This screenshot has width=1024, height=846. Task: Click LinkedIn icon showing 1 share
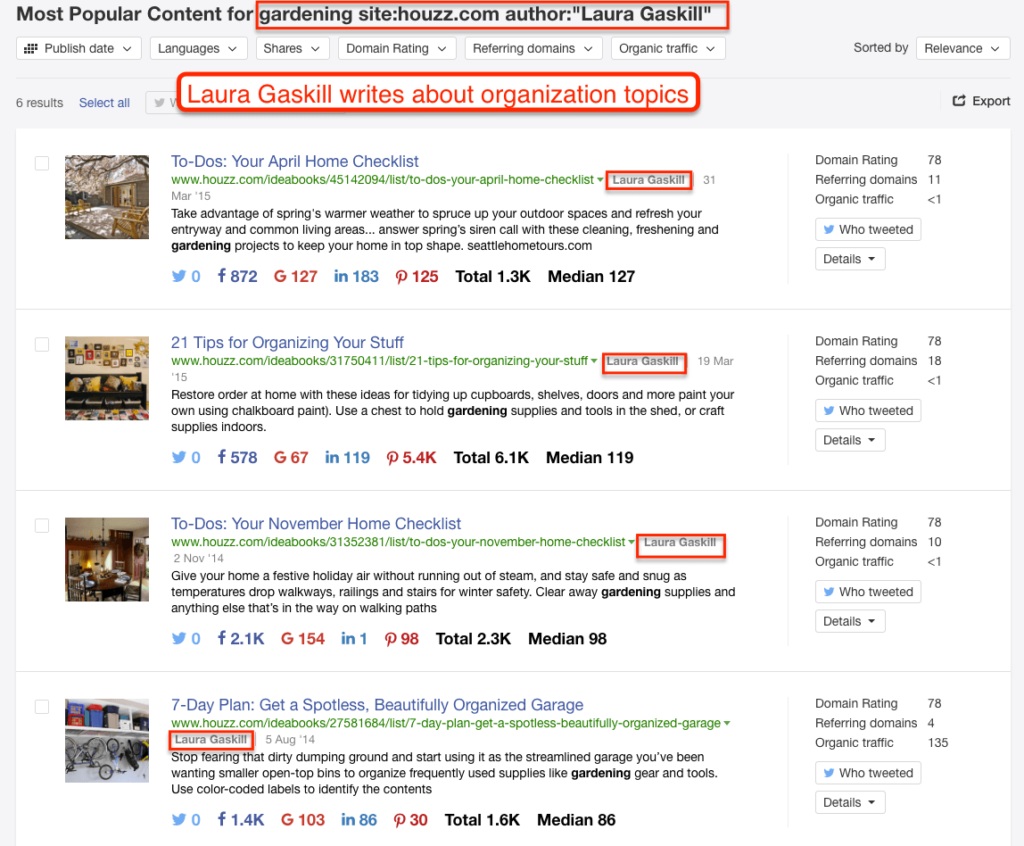(348, 638)
